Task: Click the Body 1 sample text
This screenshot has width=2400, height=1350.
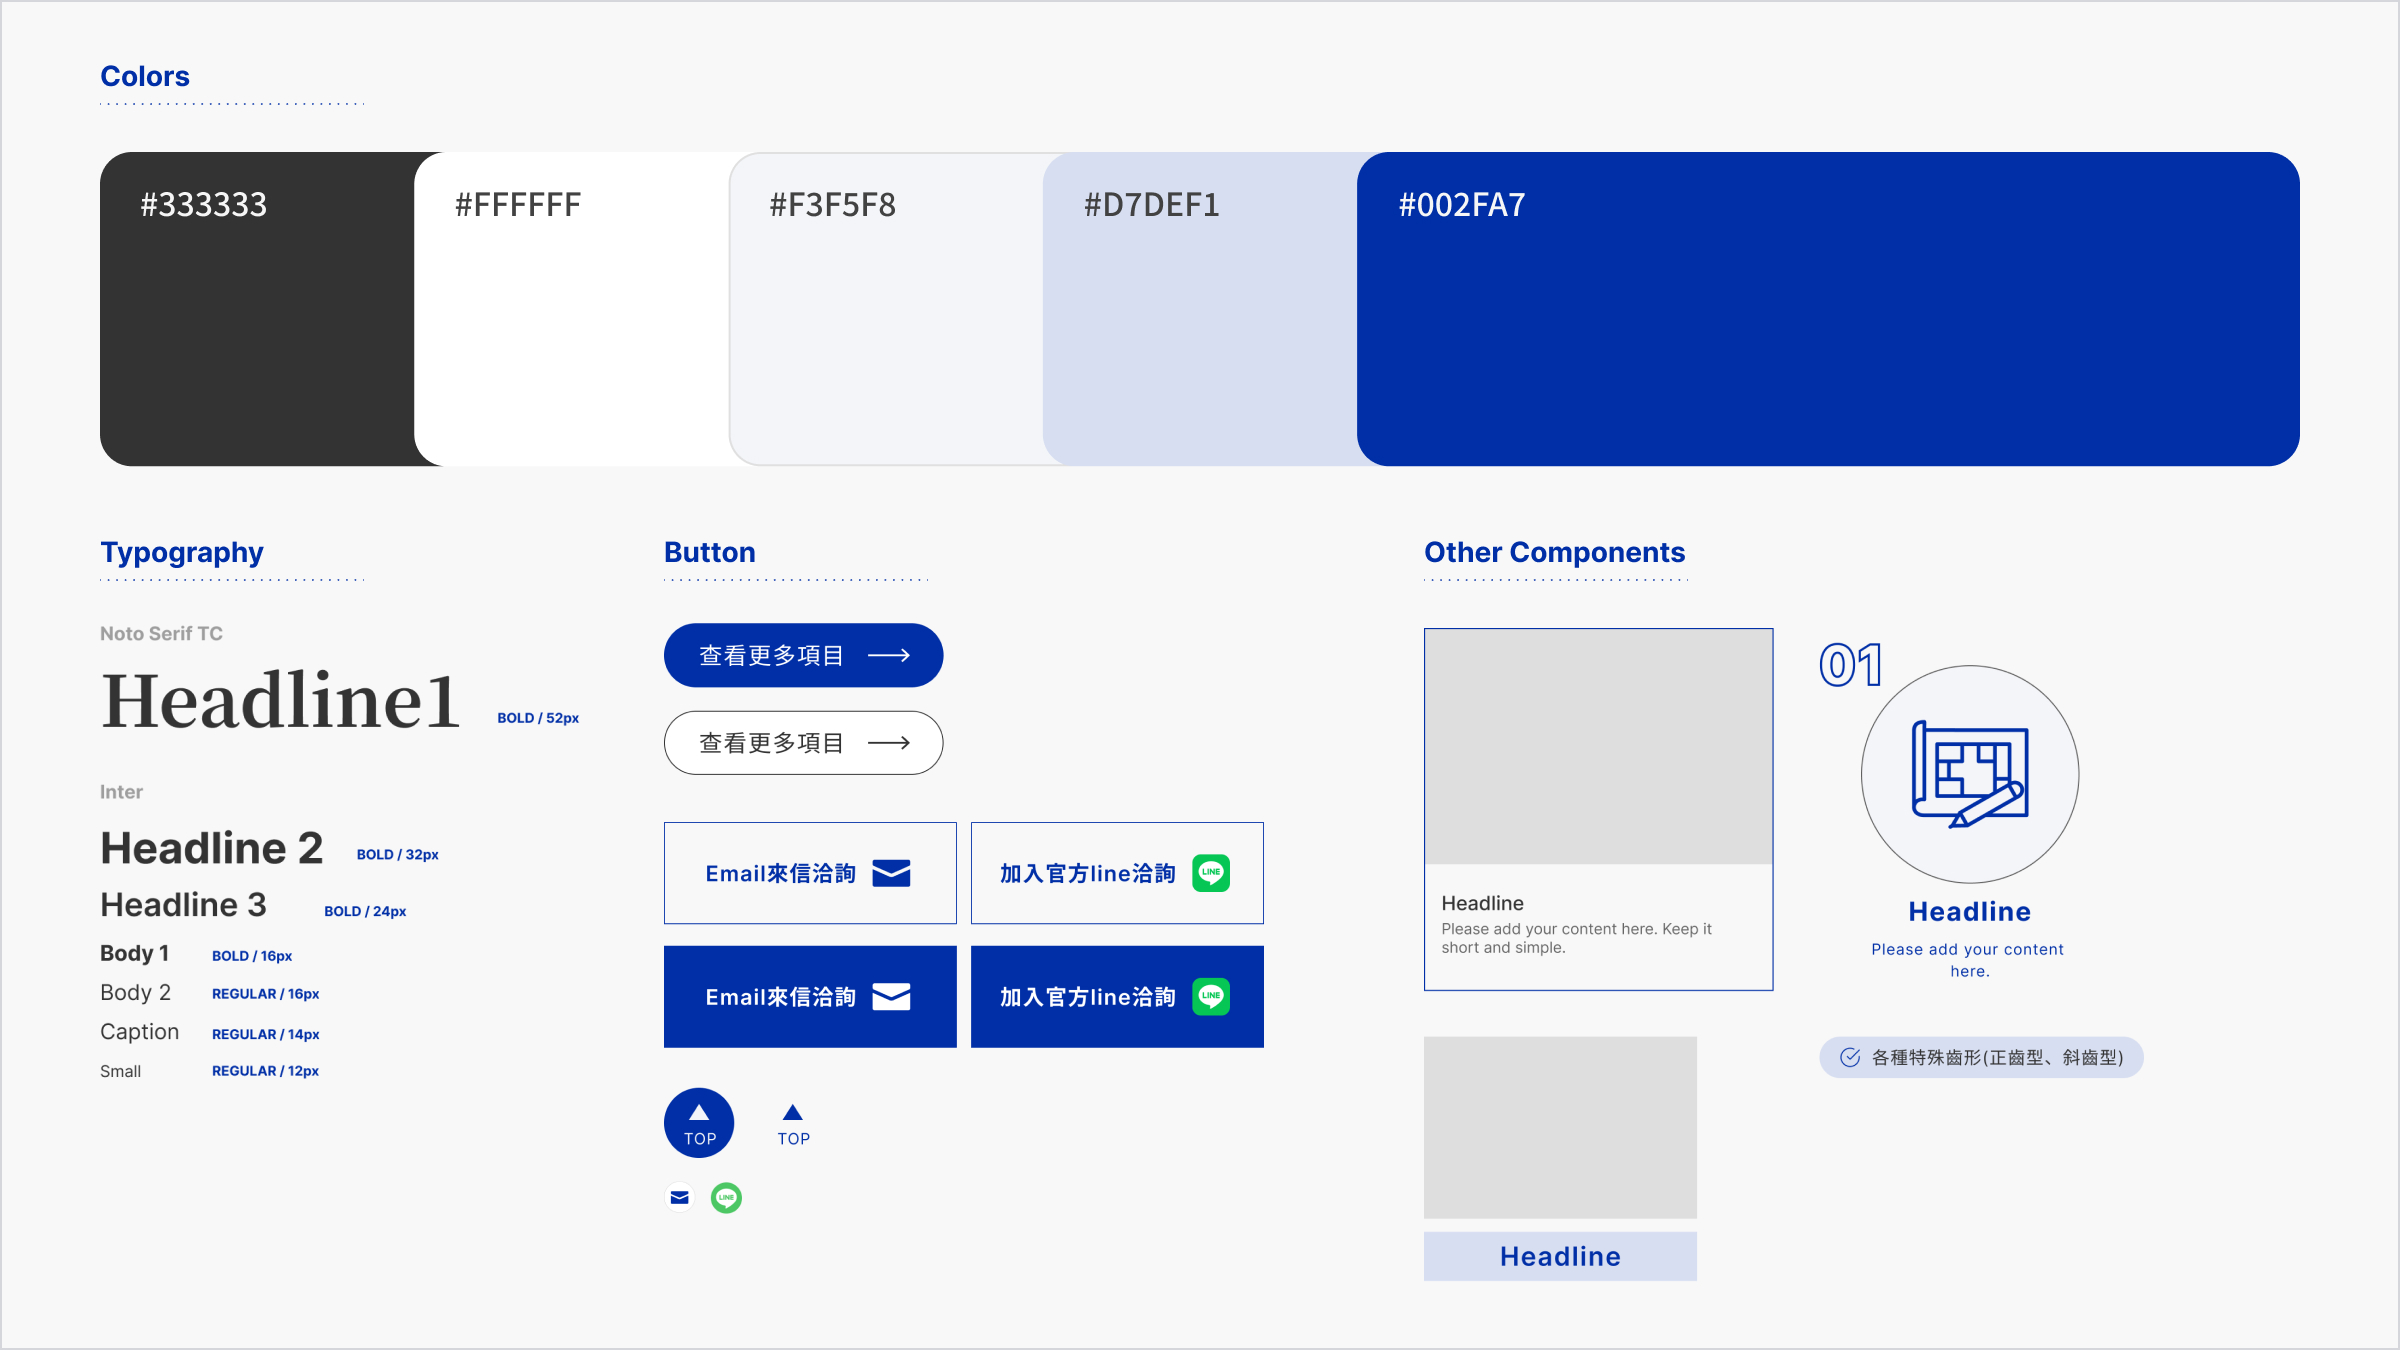Action: click(x=134, y=953)
